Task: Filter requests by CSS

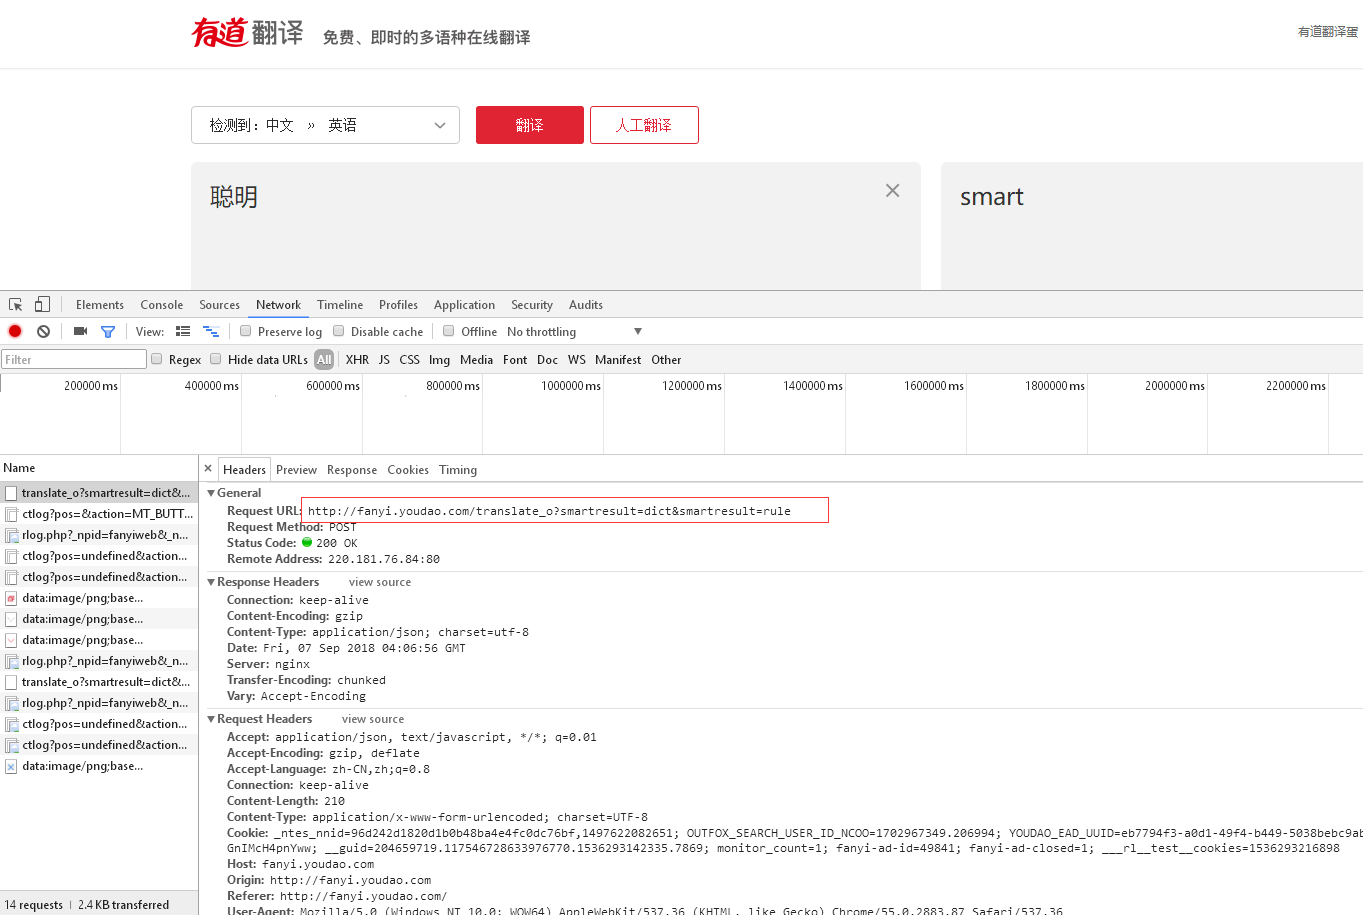Action: 410,360
